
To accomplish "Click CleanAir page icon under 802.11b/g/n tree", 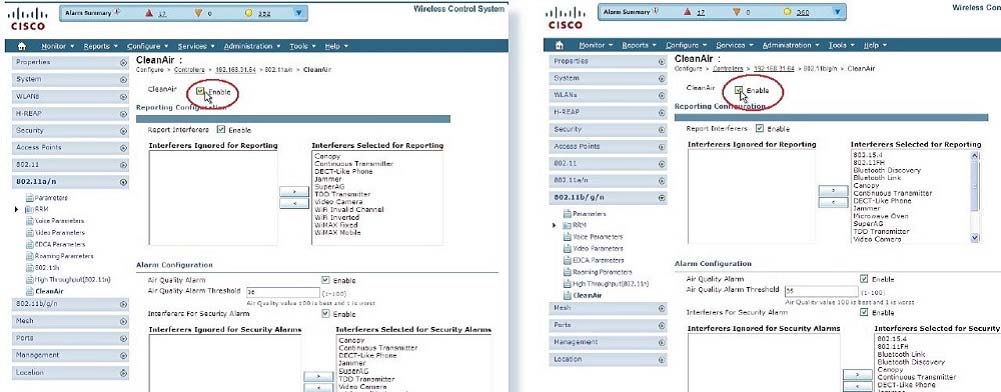I will [x=567, y=296].
